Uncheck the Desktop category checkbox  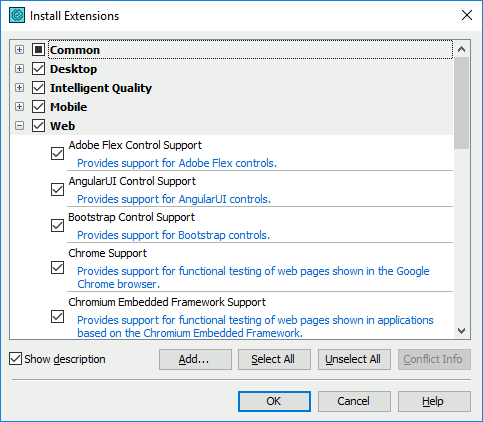pyautogui.click(x=38, y=69)
